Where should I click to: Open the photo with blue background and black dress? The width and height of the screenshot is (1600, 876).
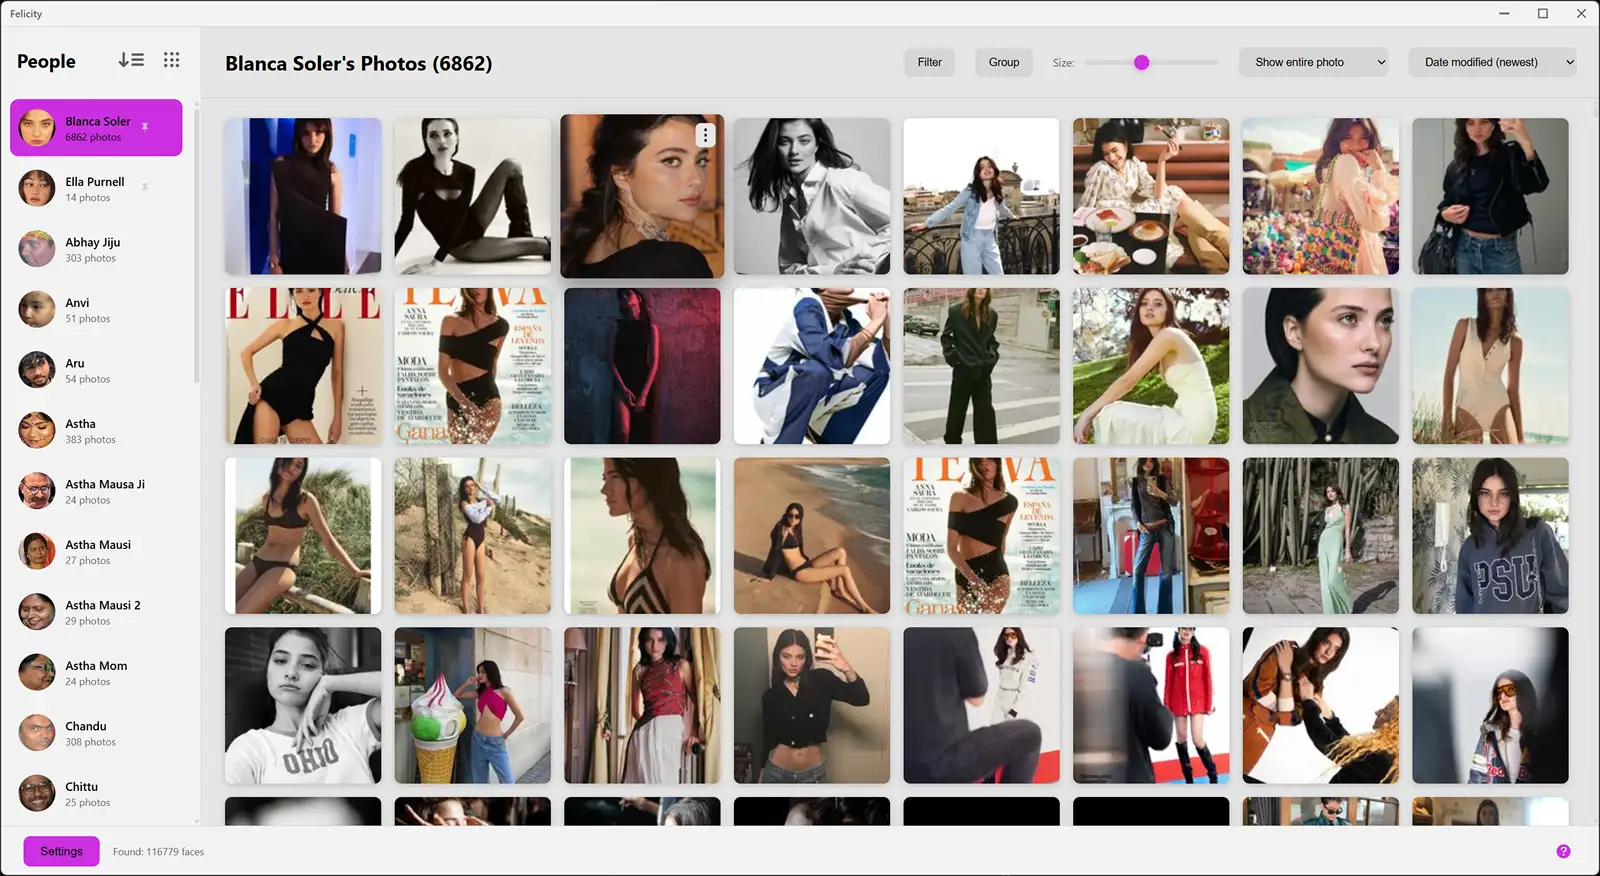point(303,196)
